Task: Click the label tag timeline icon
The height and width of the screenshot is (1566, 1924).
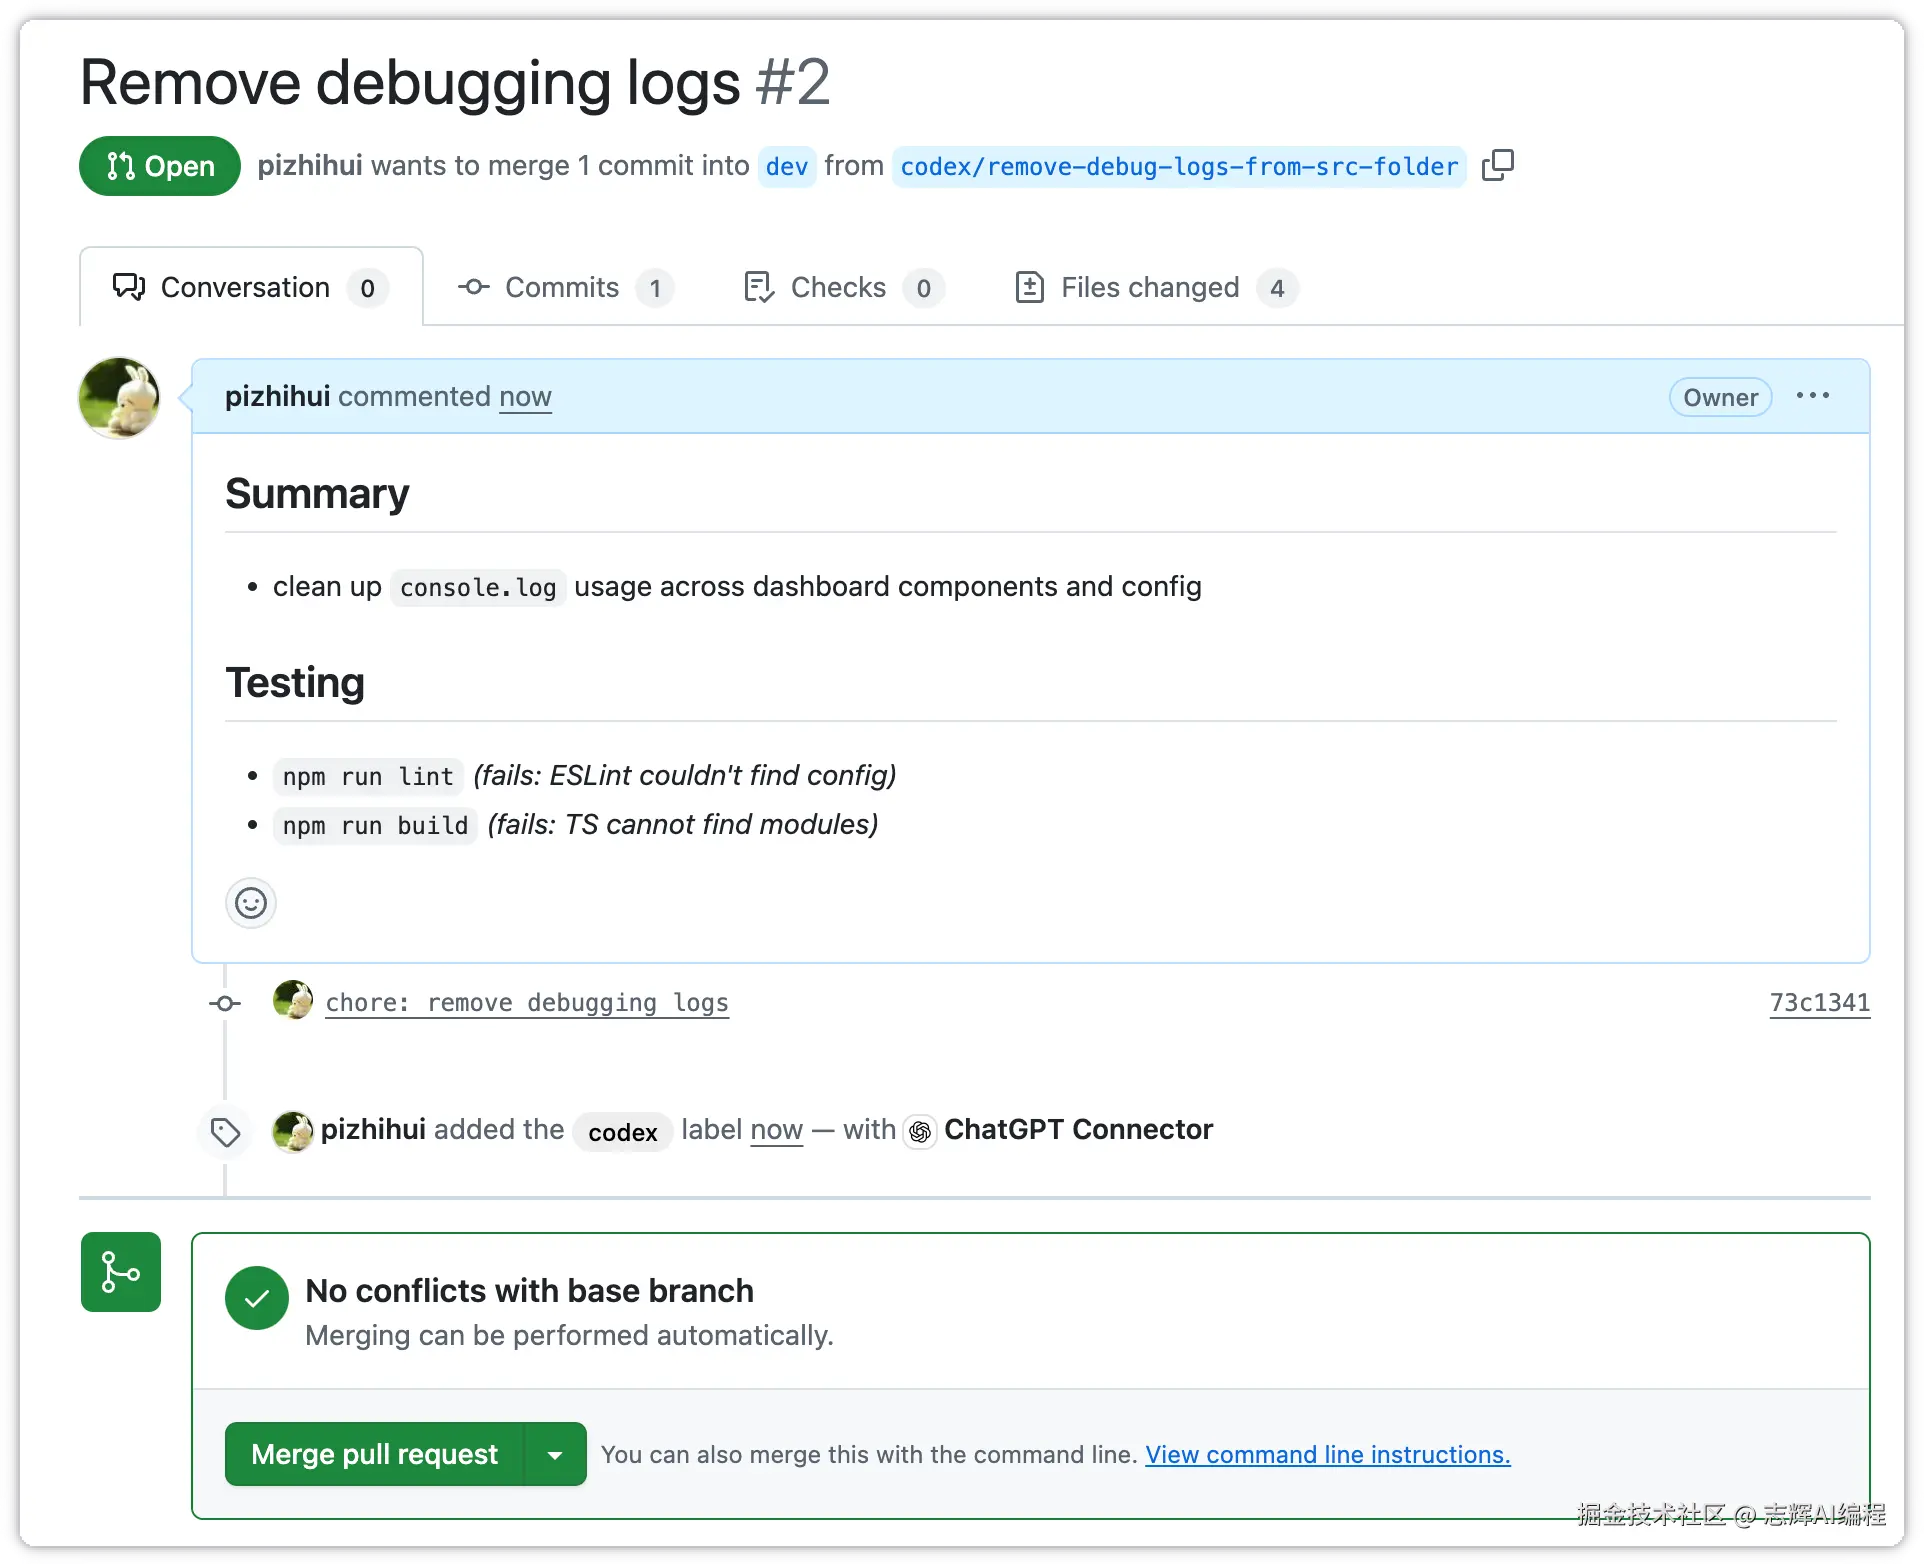Action: pos(225,1132)
